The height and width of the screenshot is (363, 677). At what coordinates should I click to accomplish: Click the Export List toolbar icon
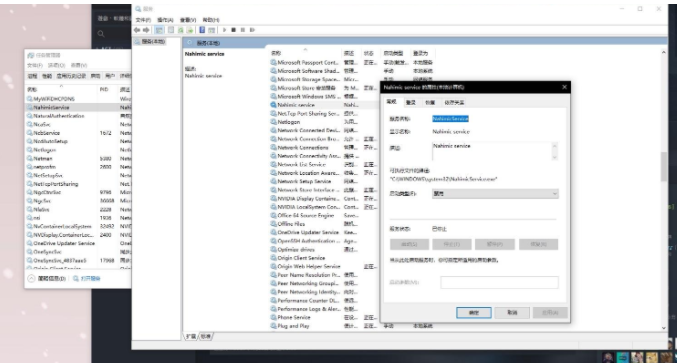[190, 30]
